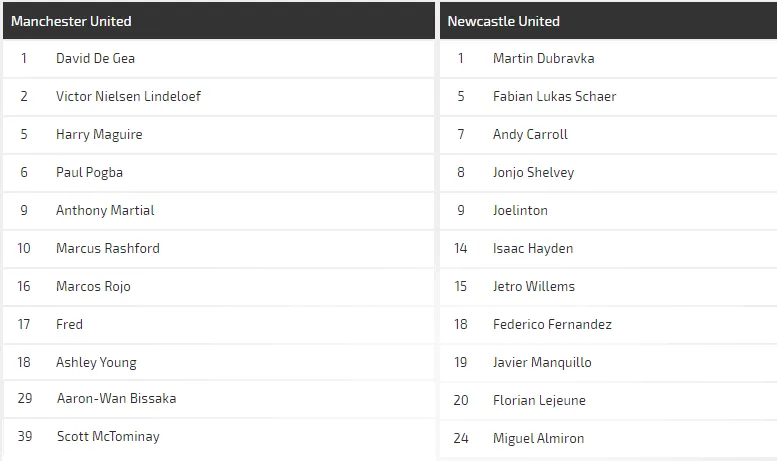Choose Andy Carroll from Newcastle's lineup
The width and height of the screenshot is (777, 461).
pos(530,134)
